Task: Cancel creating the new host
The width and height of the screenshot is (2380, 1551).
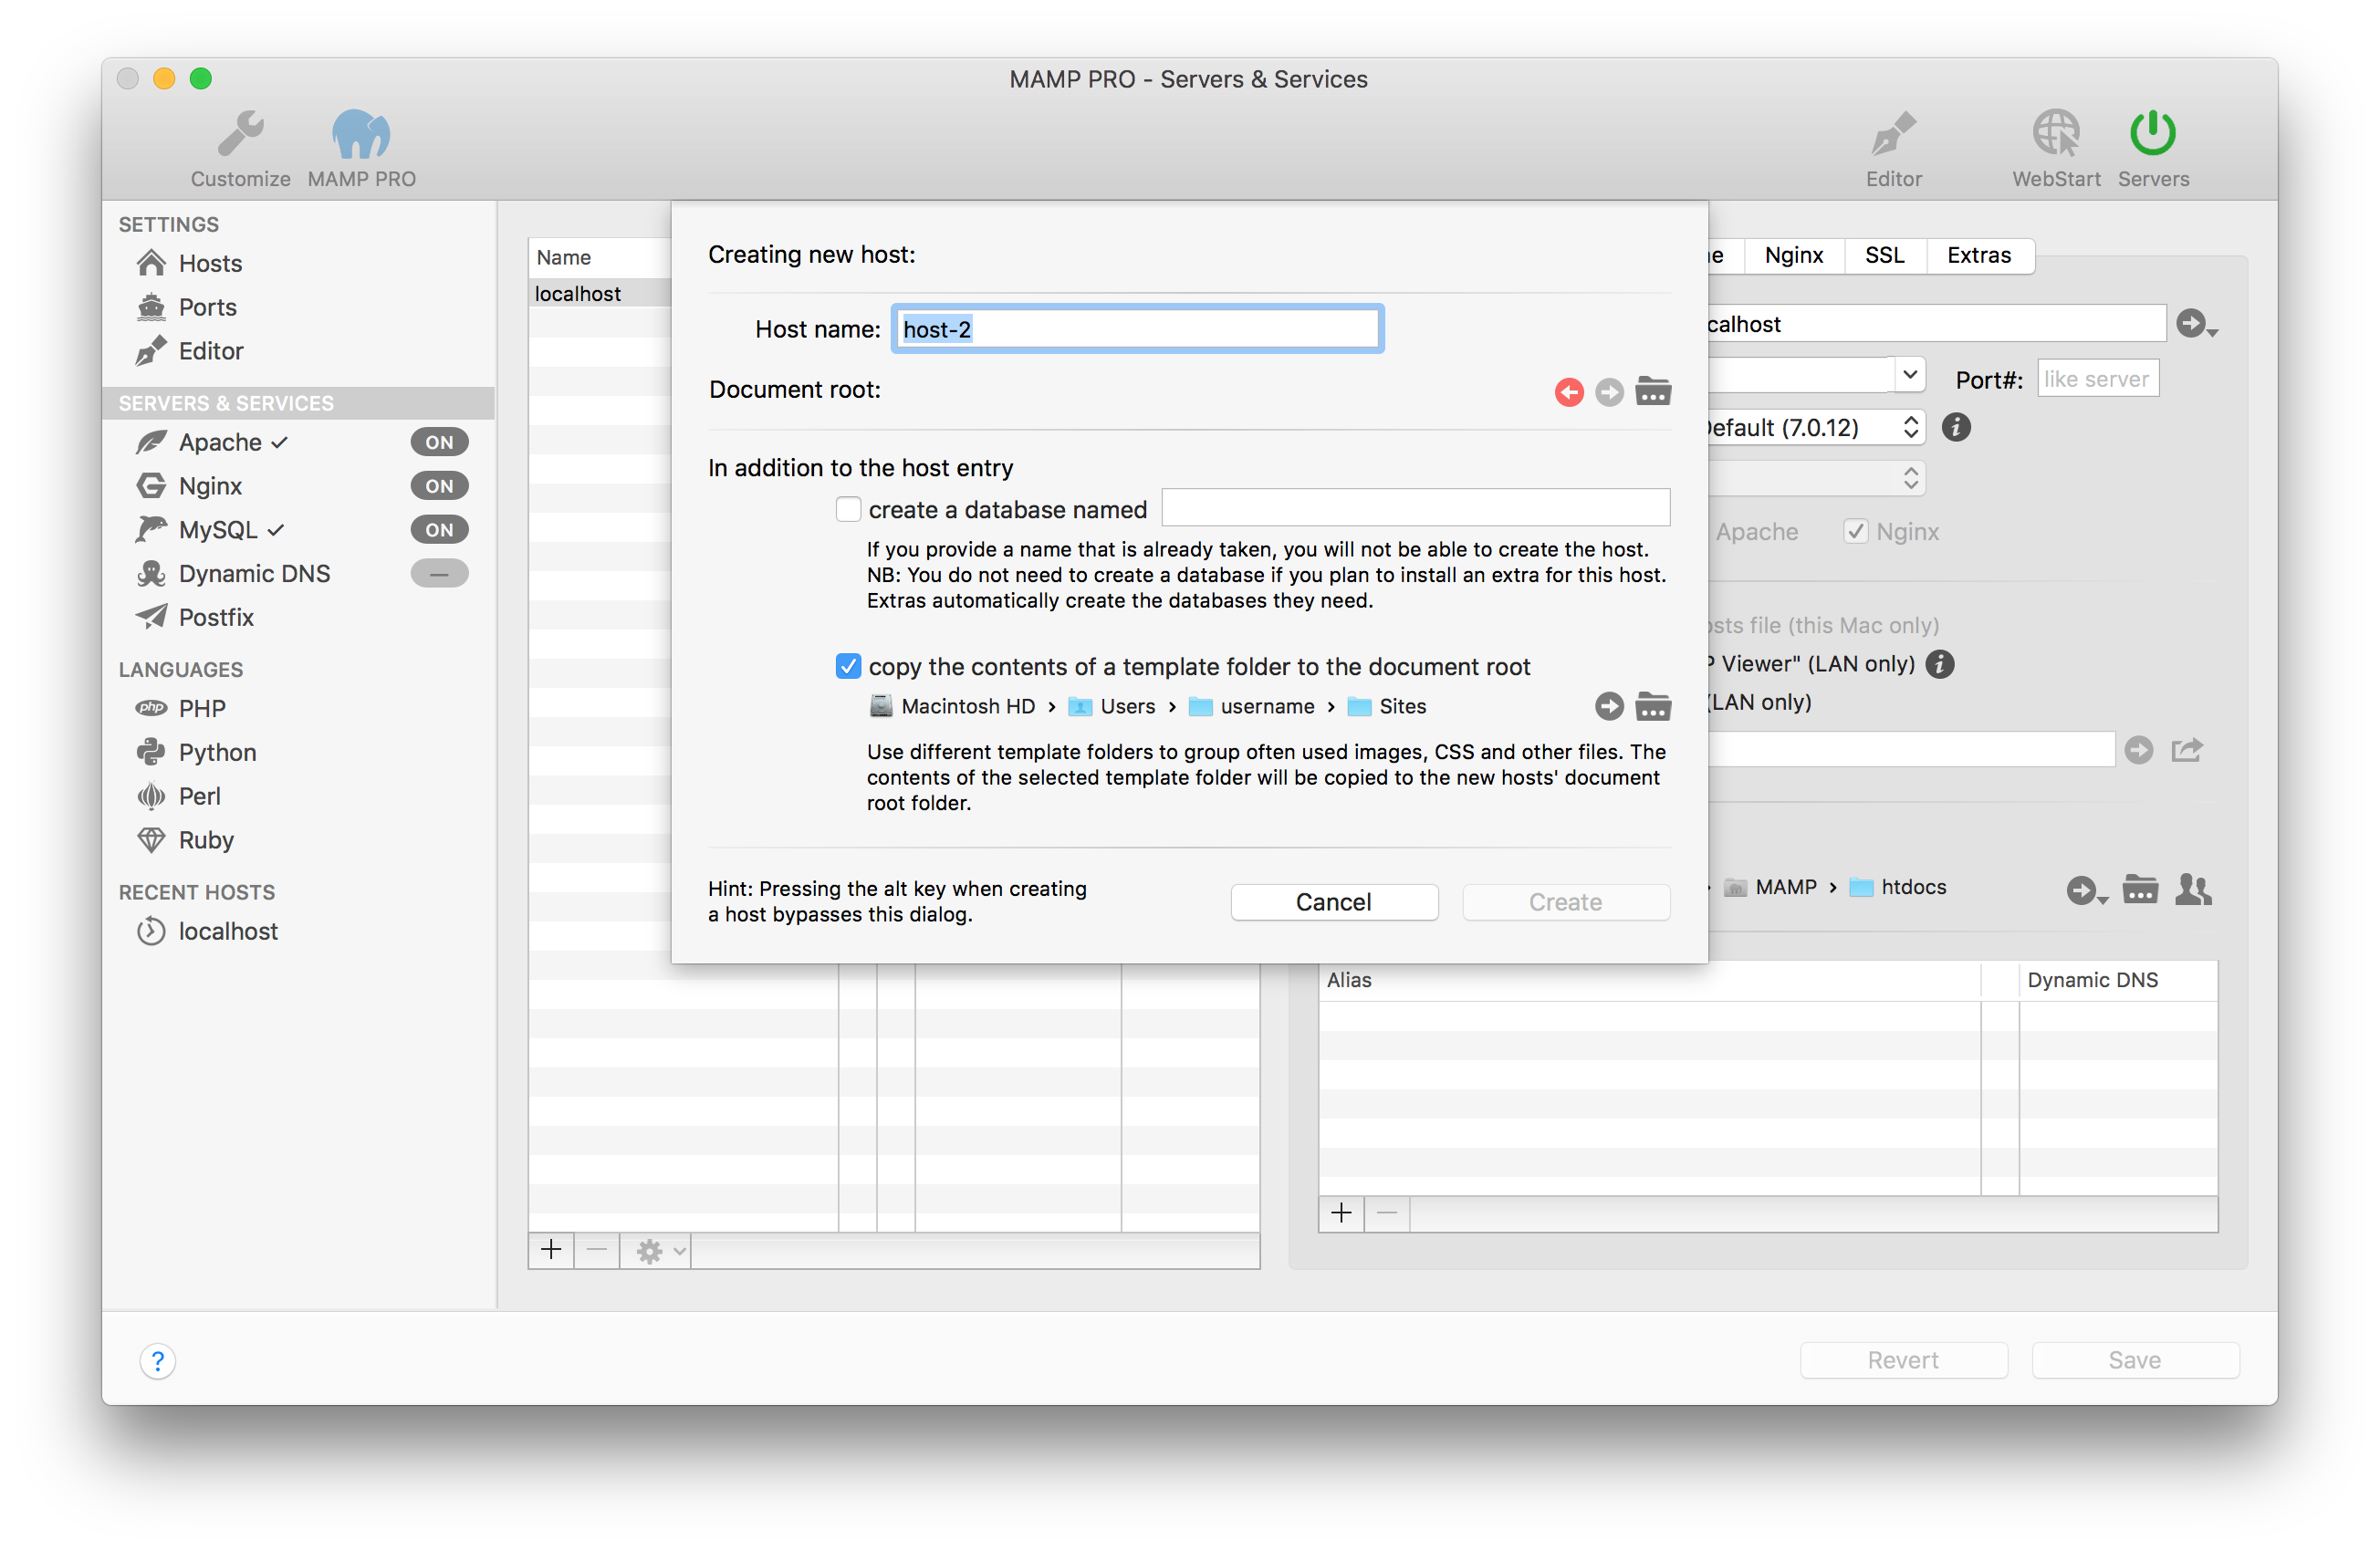Action: pos(1334,903)
